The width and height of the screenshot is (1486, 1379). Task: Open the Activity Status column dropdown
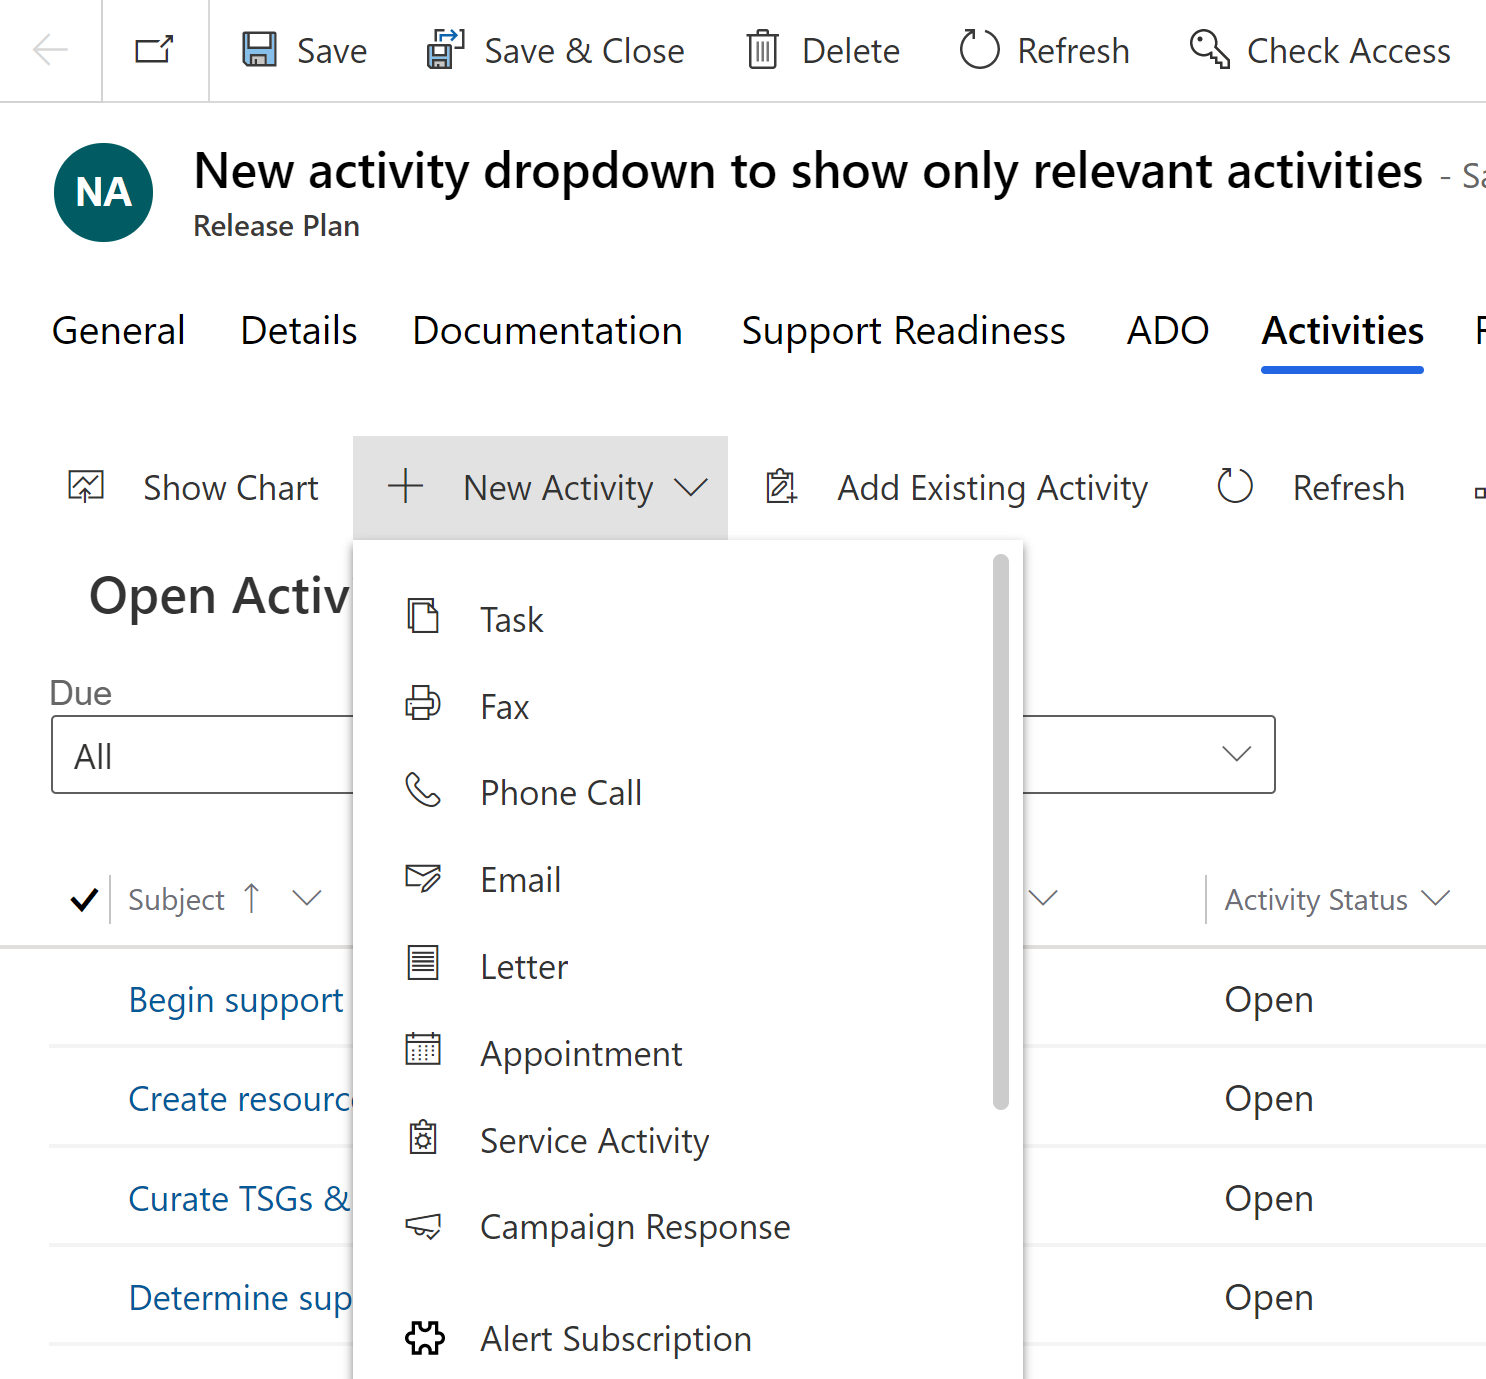tap(1437, 899)
